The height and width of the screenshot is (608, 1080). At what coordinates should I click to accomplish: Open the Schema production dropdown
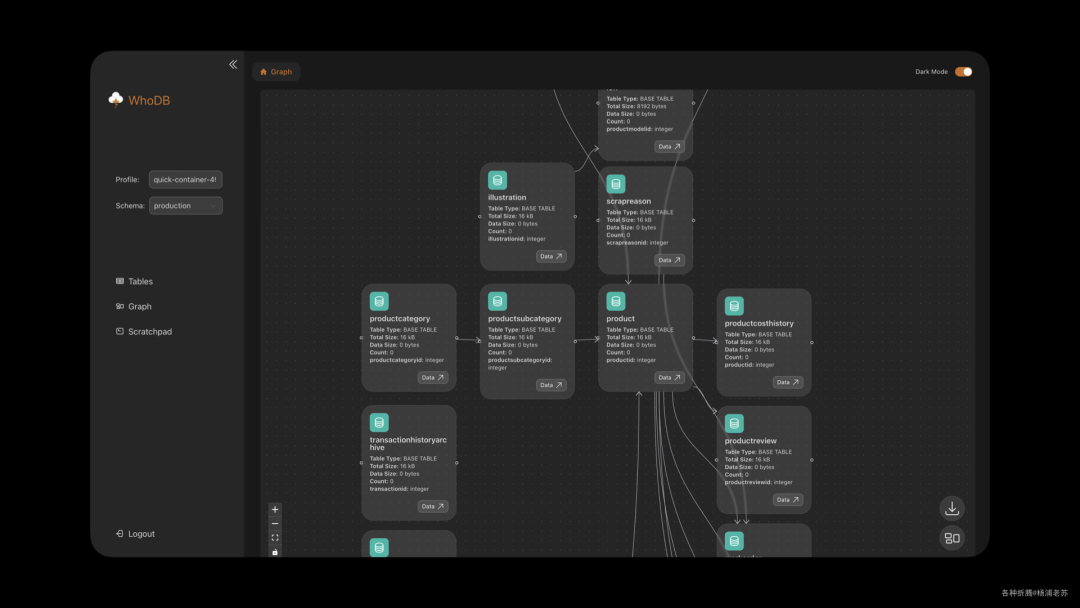(185, 206)
